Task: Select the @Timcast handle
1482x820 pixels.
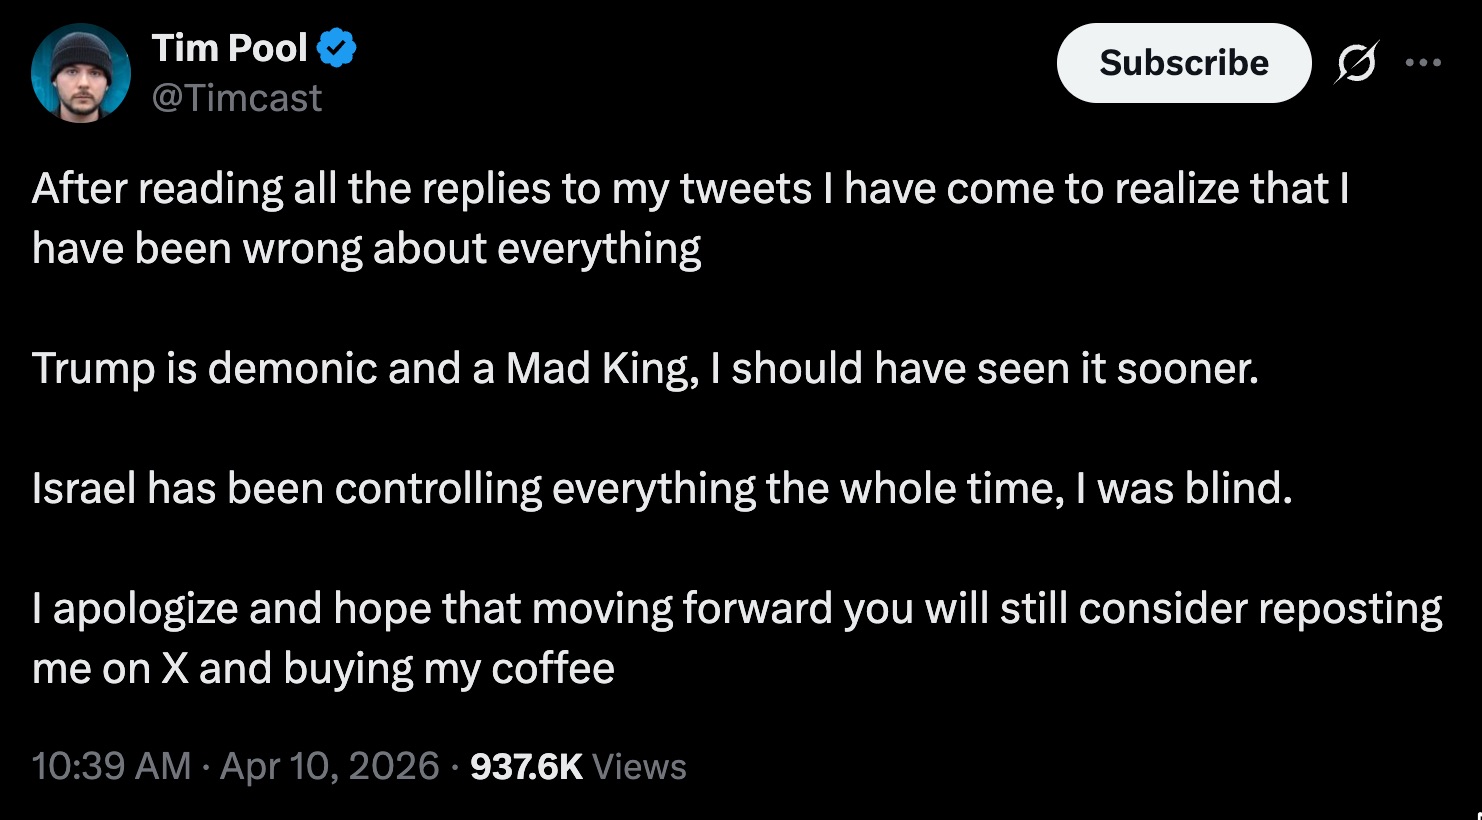Action: (x=239, y=97)
